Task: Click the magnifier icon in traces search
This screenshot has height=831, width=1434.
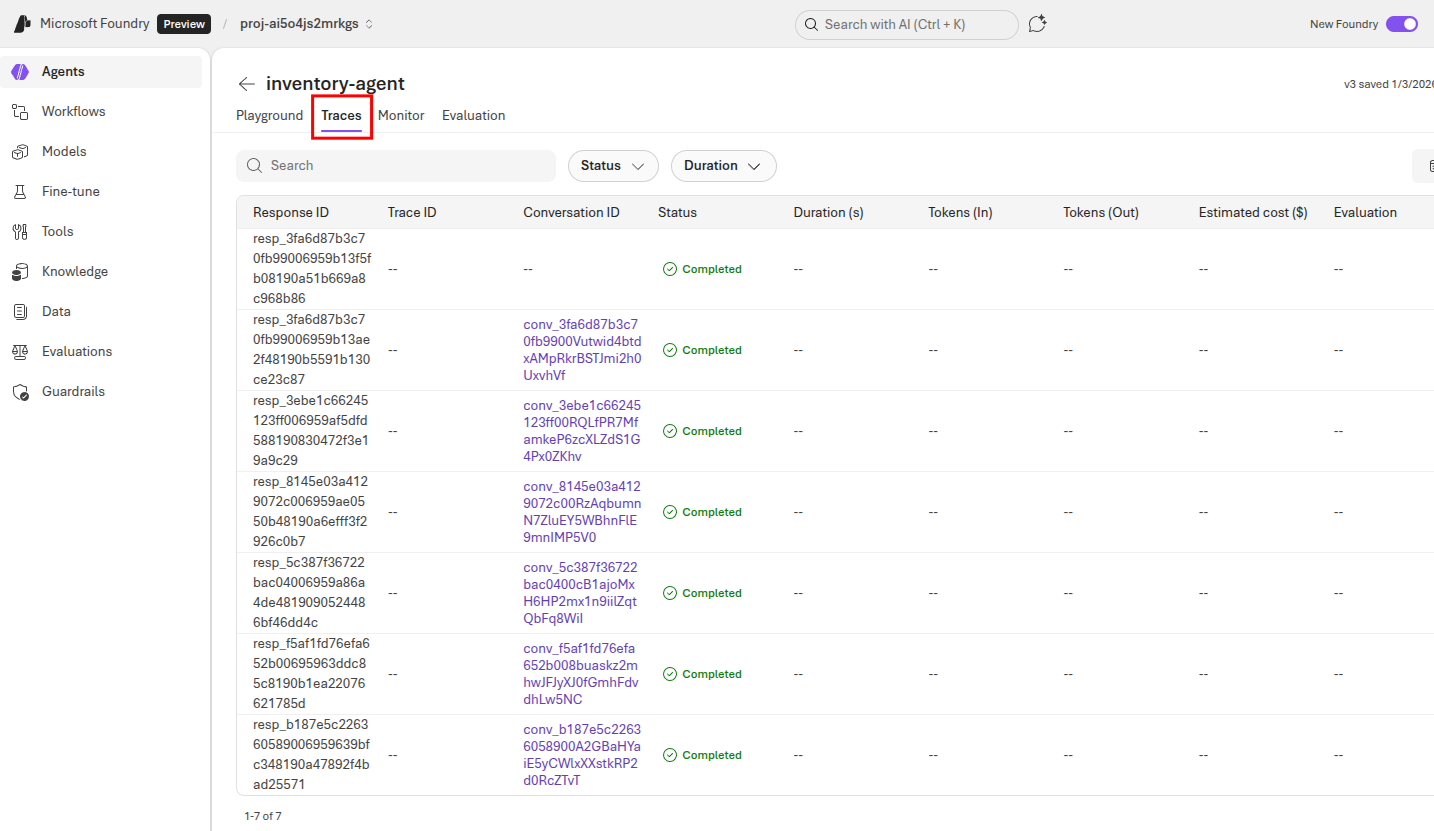Action: point(254,166)
